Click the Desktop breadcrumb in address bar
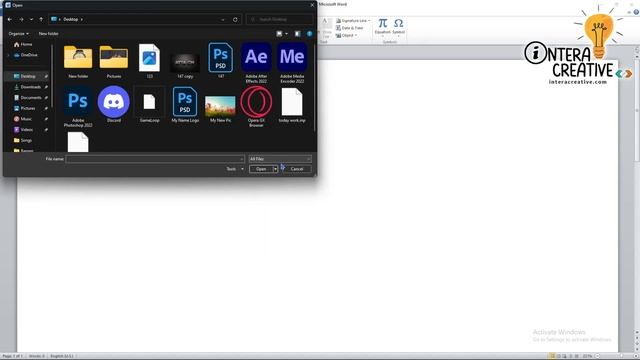Screen dimensions: 640x360 point(71,19)
